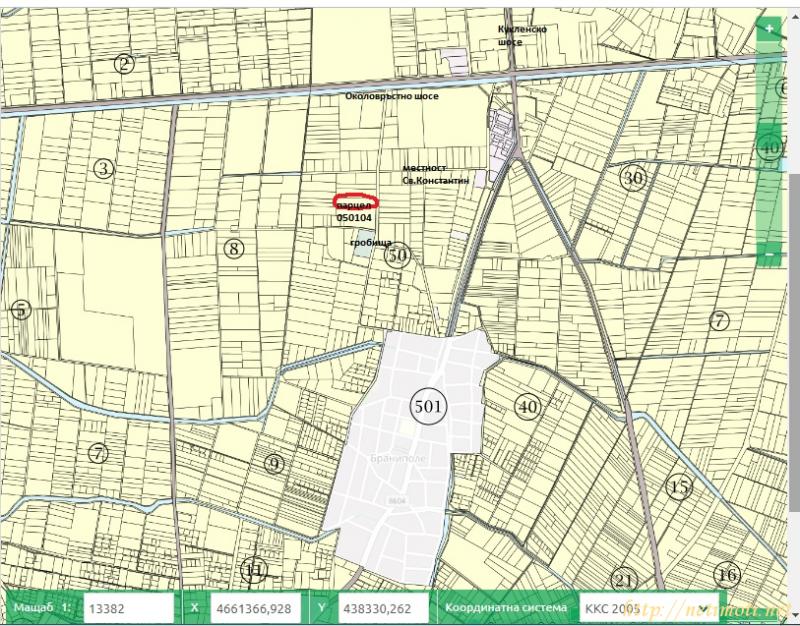
Task: Click the zoom out minus button
Action: click(x=768, y=254)
